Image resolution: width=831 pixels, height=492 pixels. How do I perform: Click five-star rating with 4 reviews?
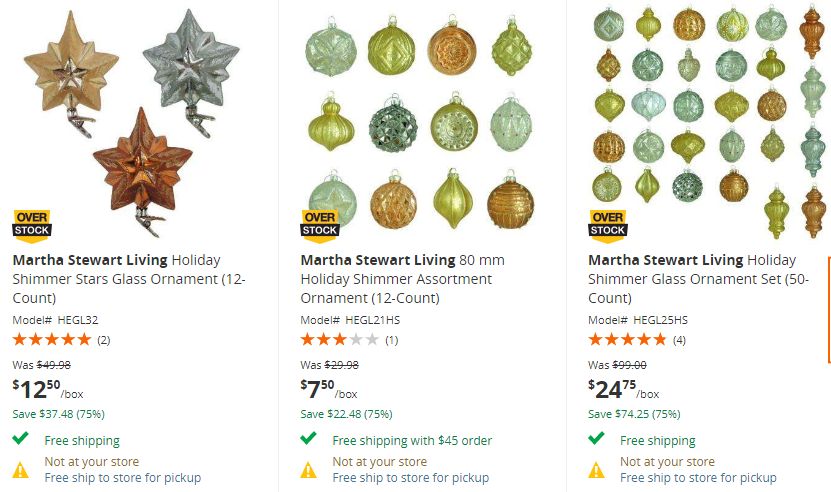628,340
